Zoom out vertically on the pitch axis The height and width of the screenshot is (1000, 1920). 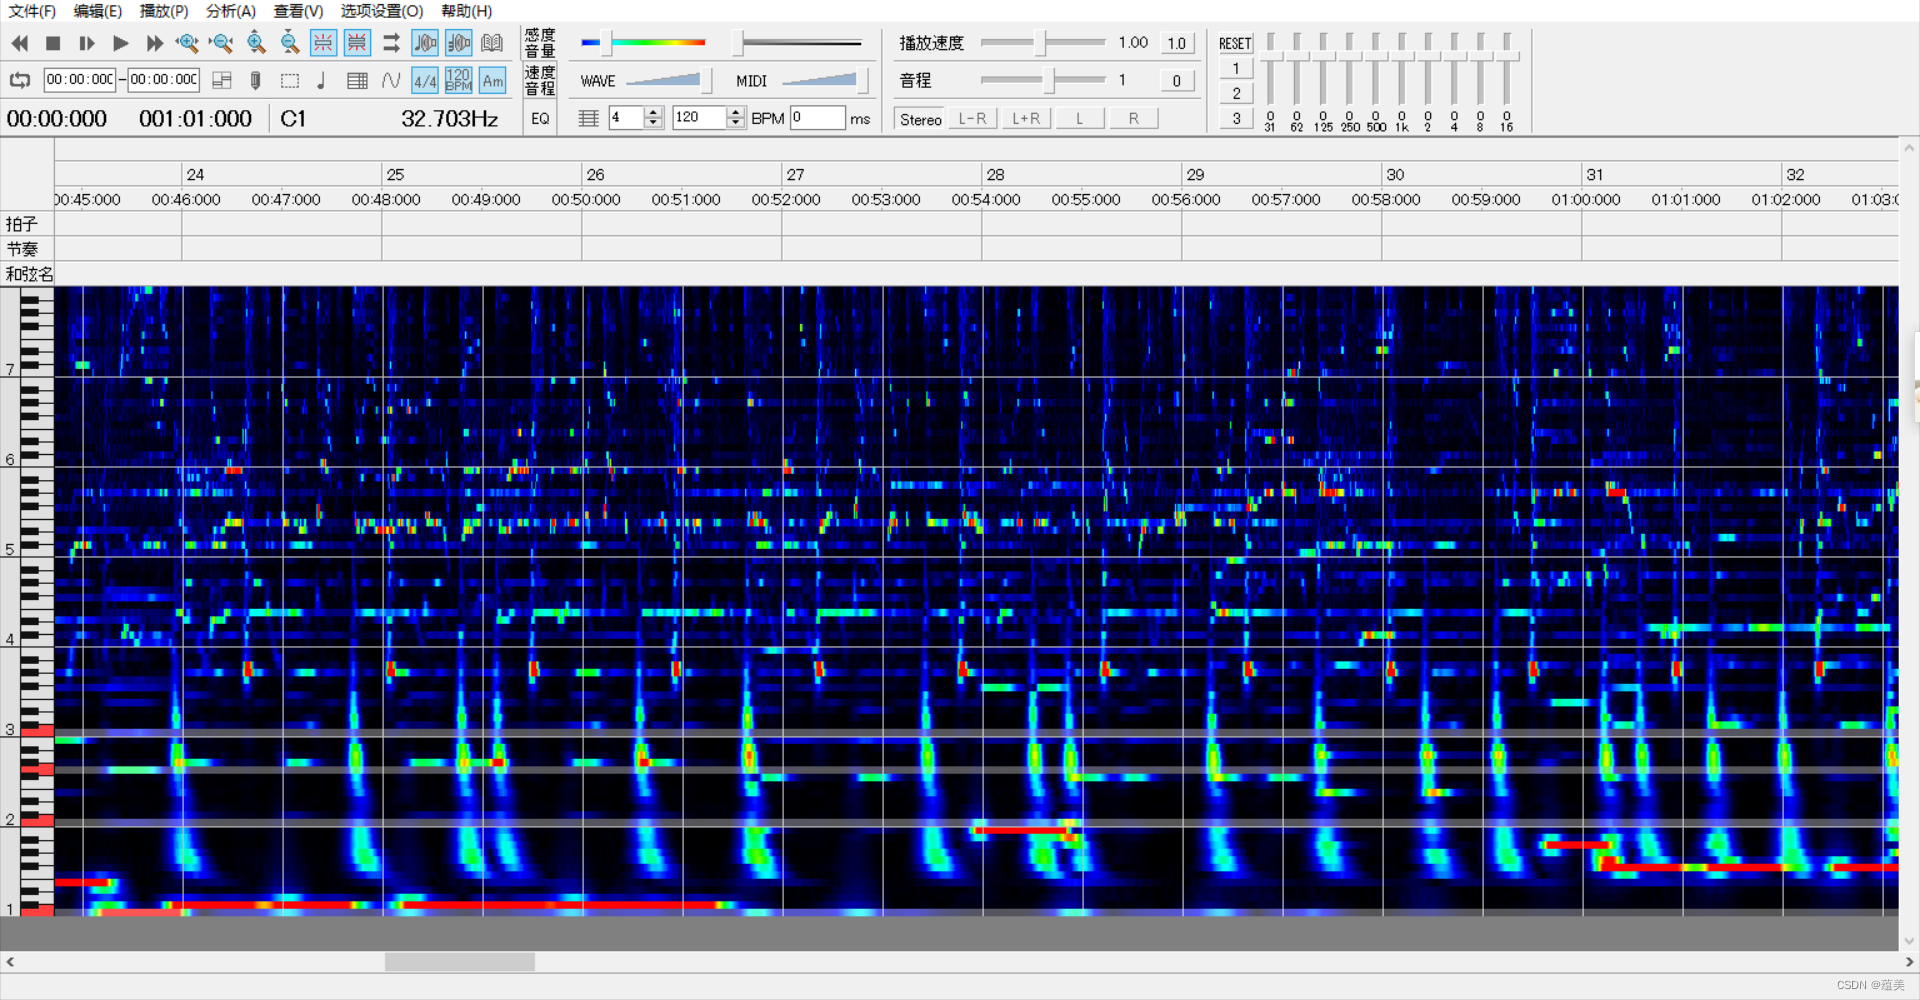point(290,43)
